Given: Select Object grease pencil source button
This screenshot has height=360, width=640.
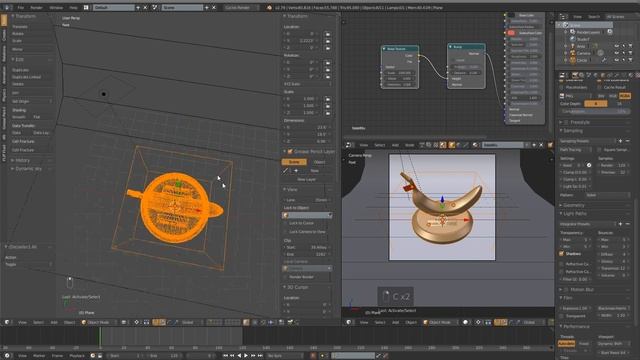Looking at the screenshot, I should [319, 162].
